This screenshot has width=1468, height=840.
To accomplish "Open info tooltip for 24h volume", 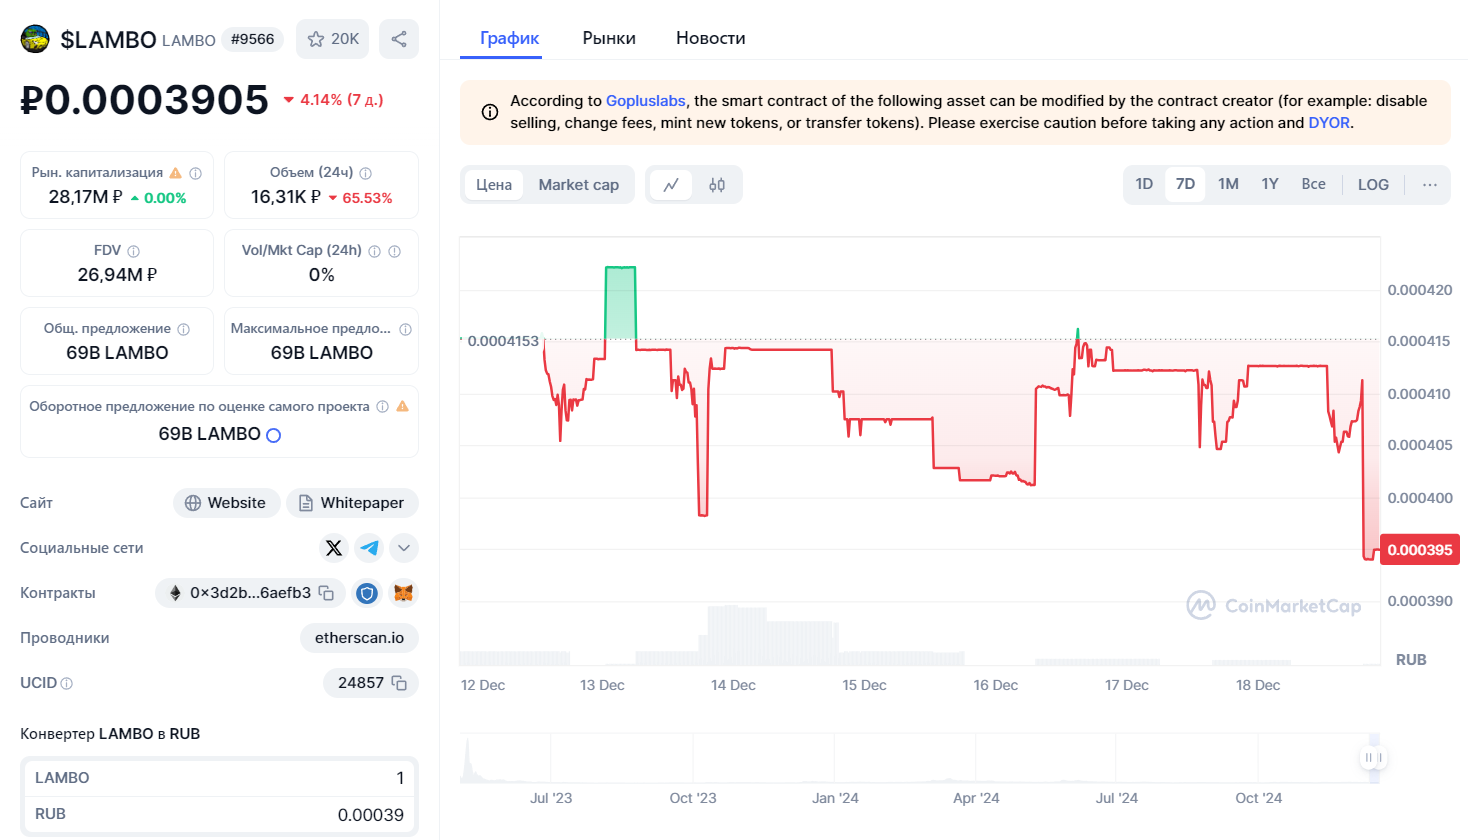I will (366, 173).
